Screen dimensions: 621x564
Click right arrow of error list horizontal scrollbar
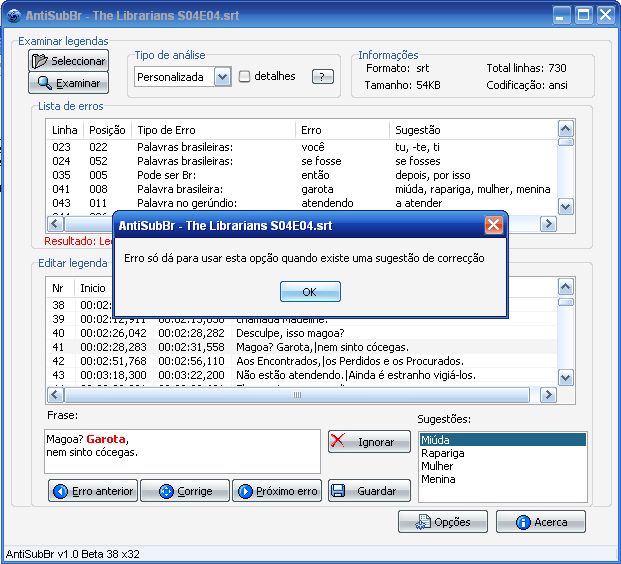tap(548, 224)
